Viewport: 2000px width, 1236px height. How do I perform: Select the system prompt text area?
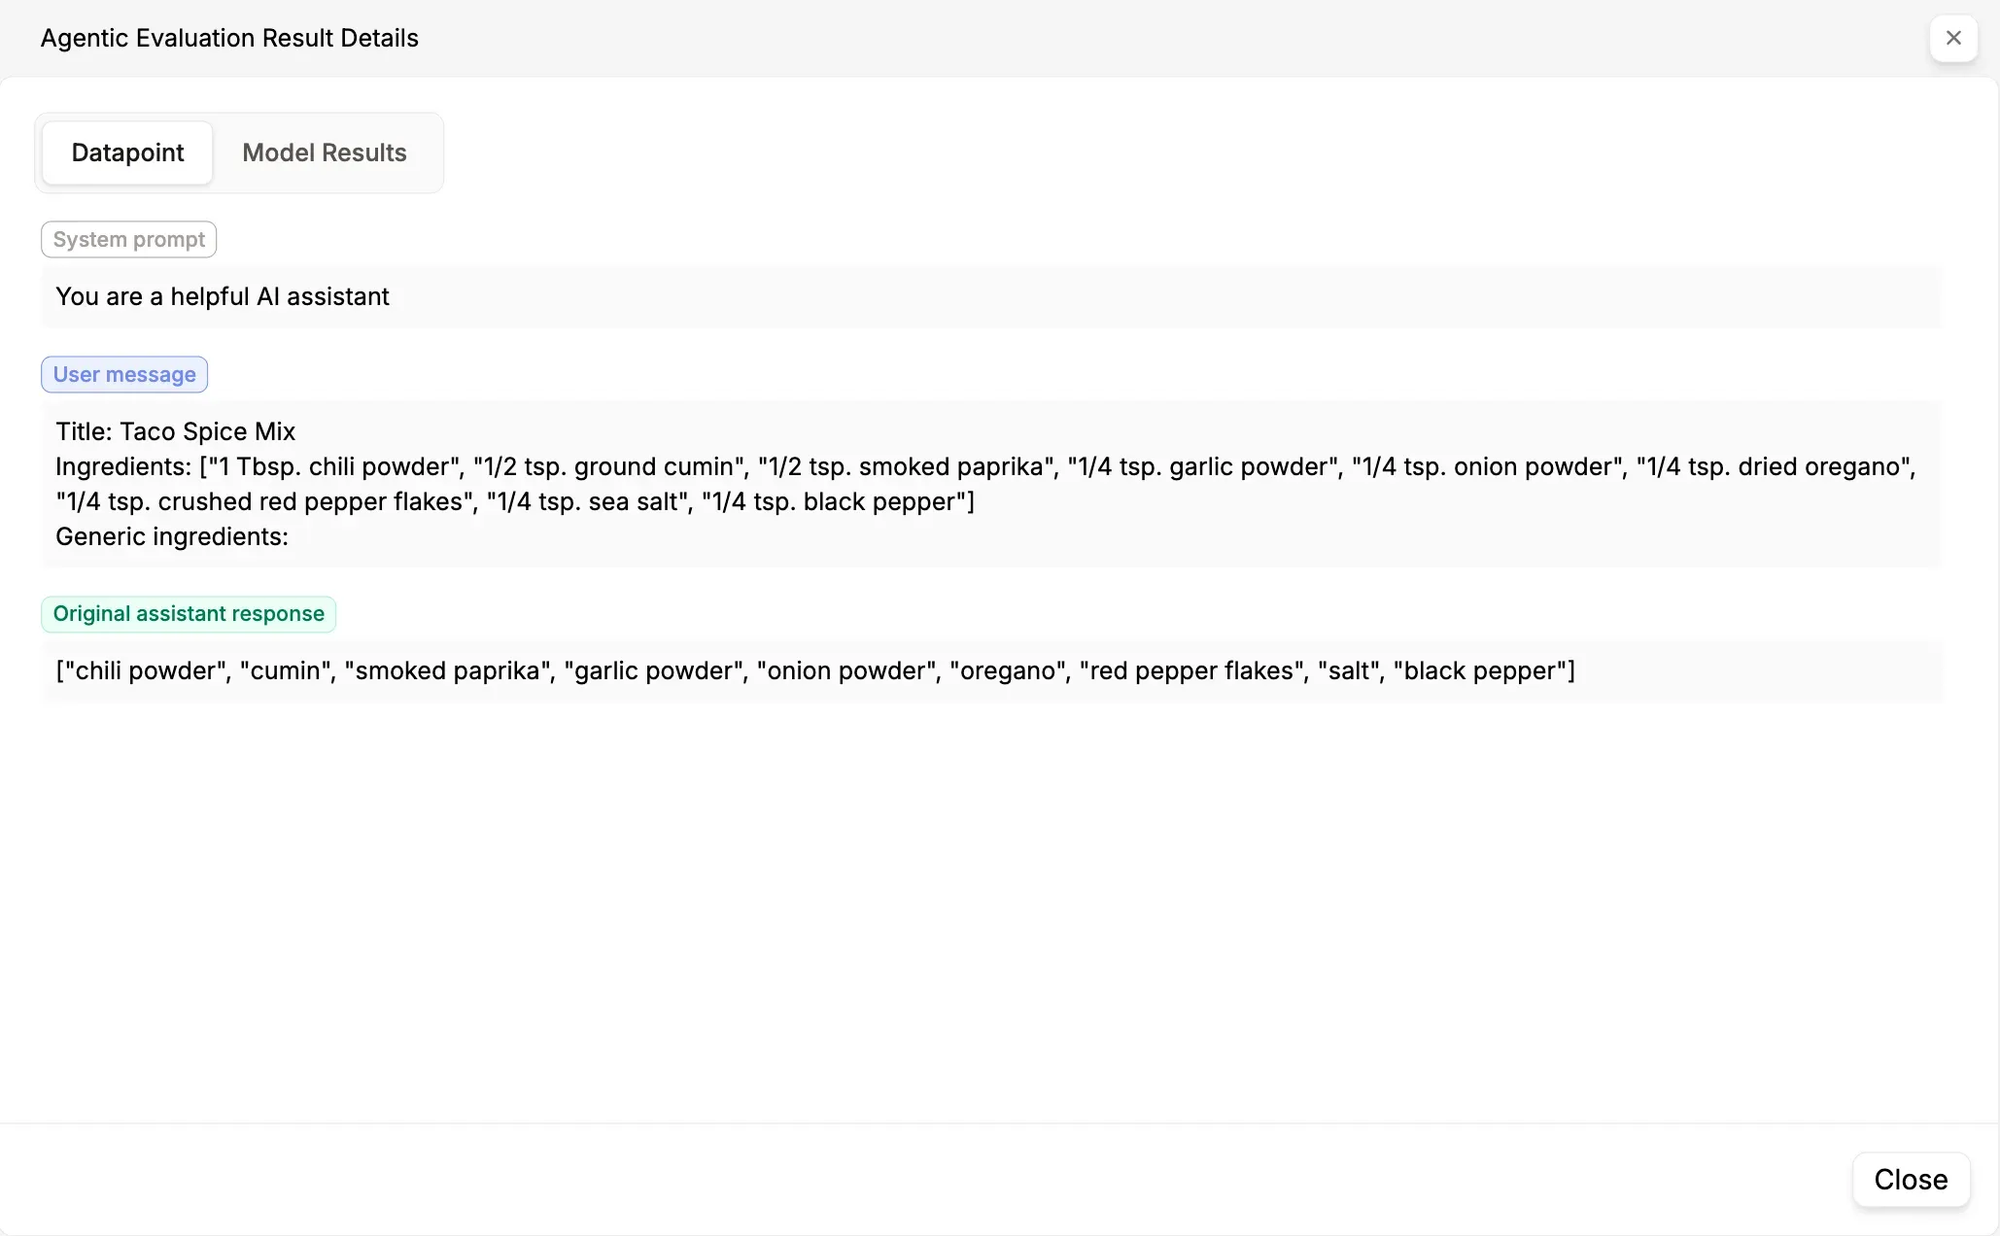(x=990, y=297)
